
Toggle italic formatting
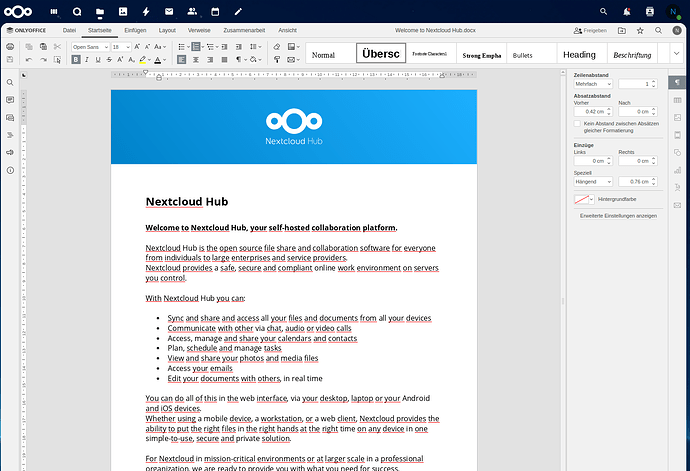pyautogui.click(x=87, y=59)
